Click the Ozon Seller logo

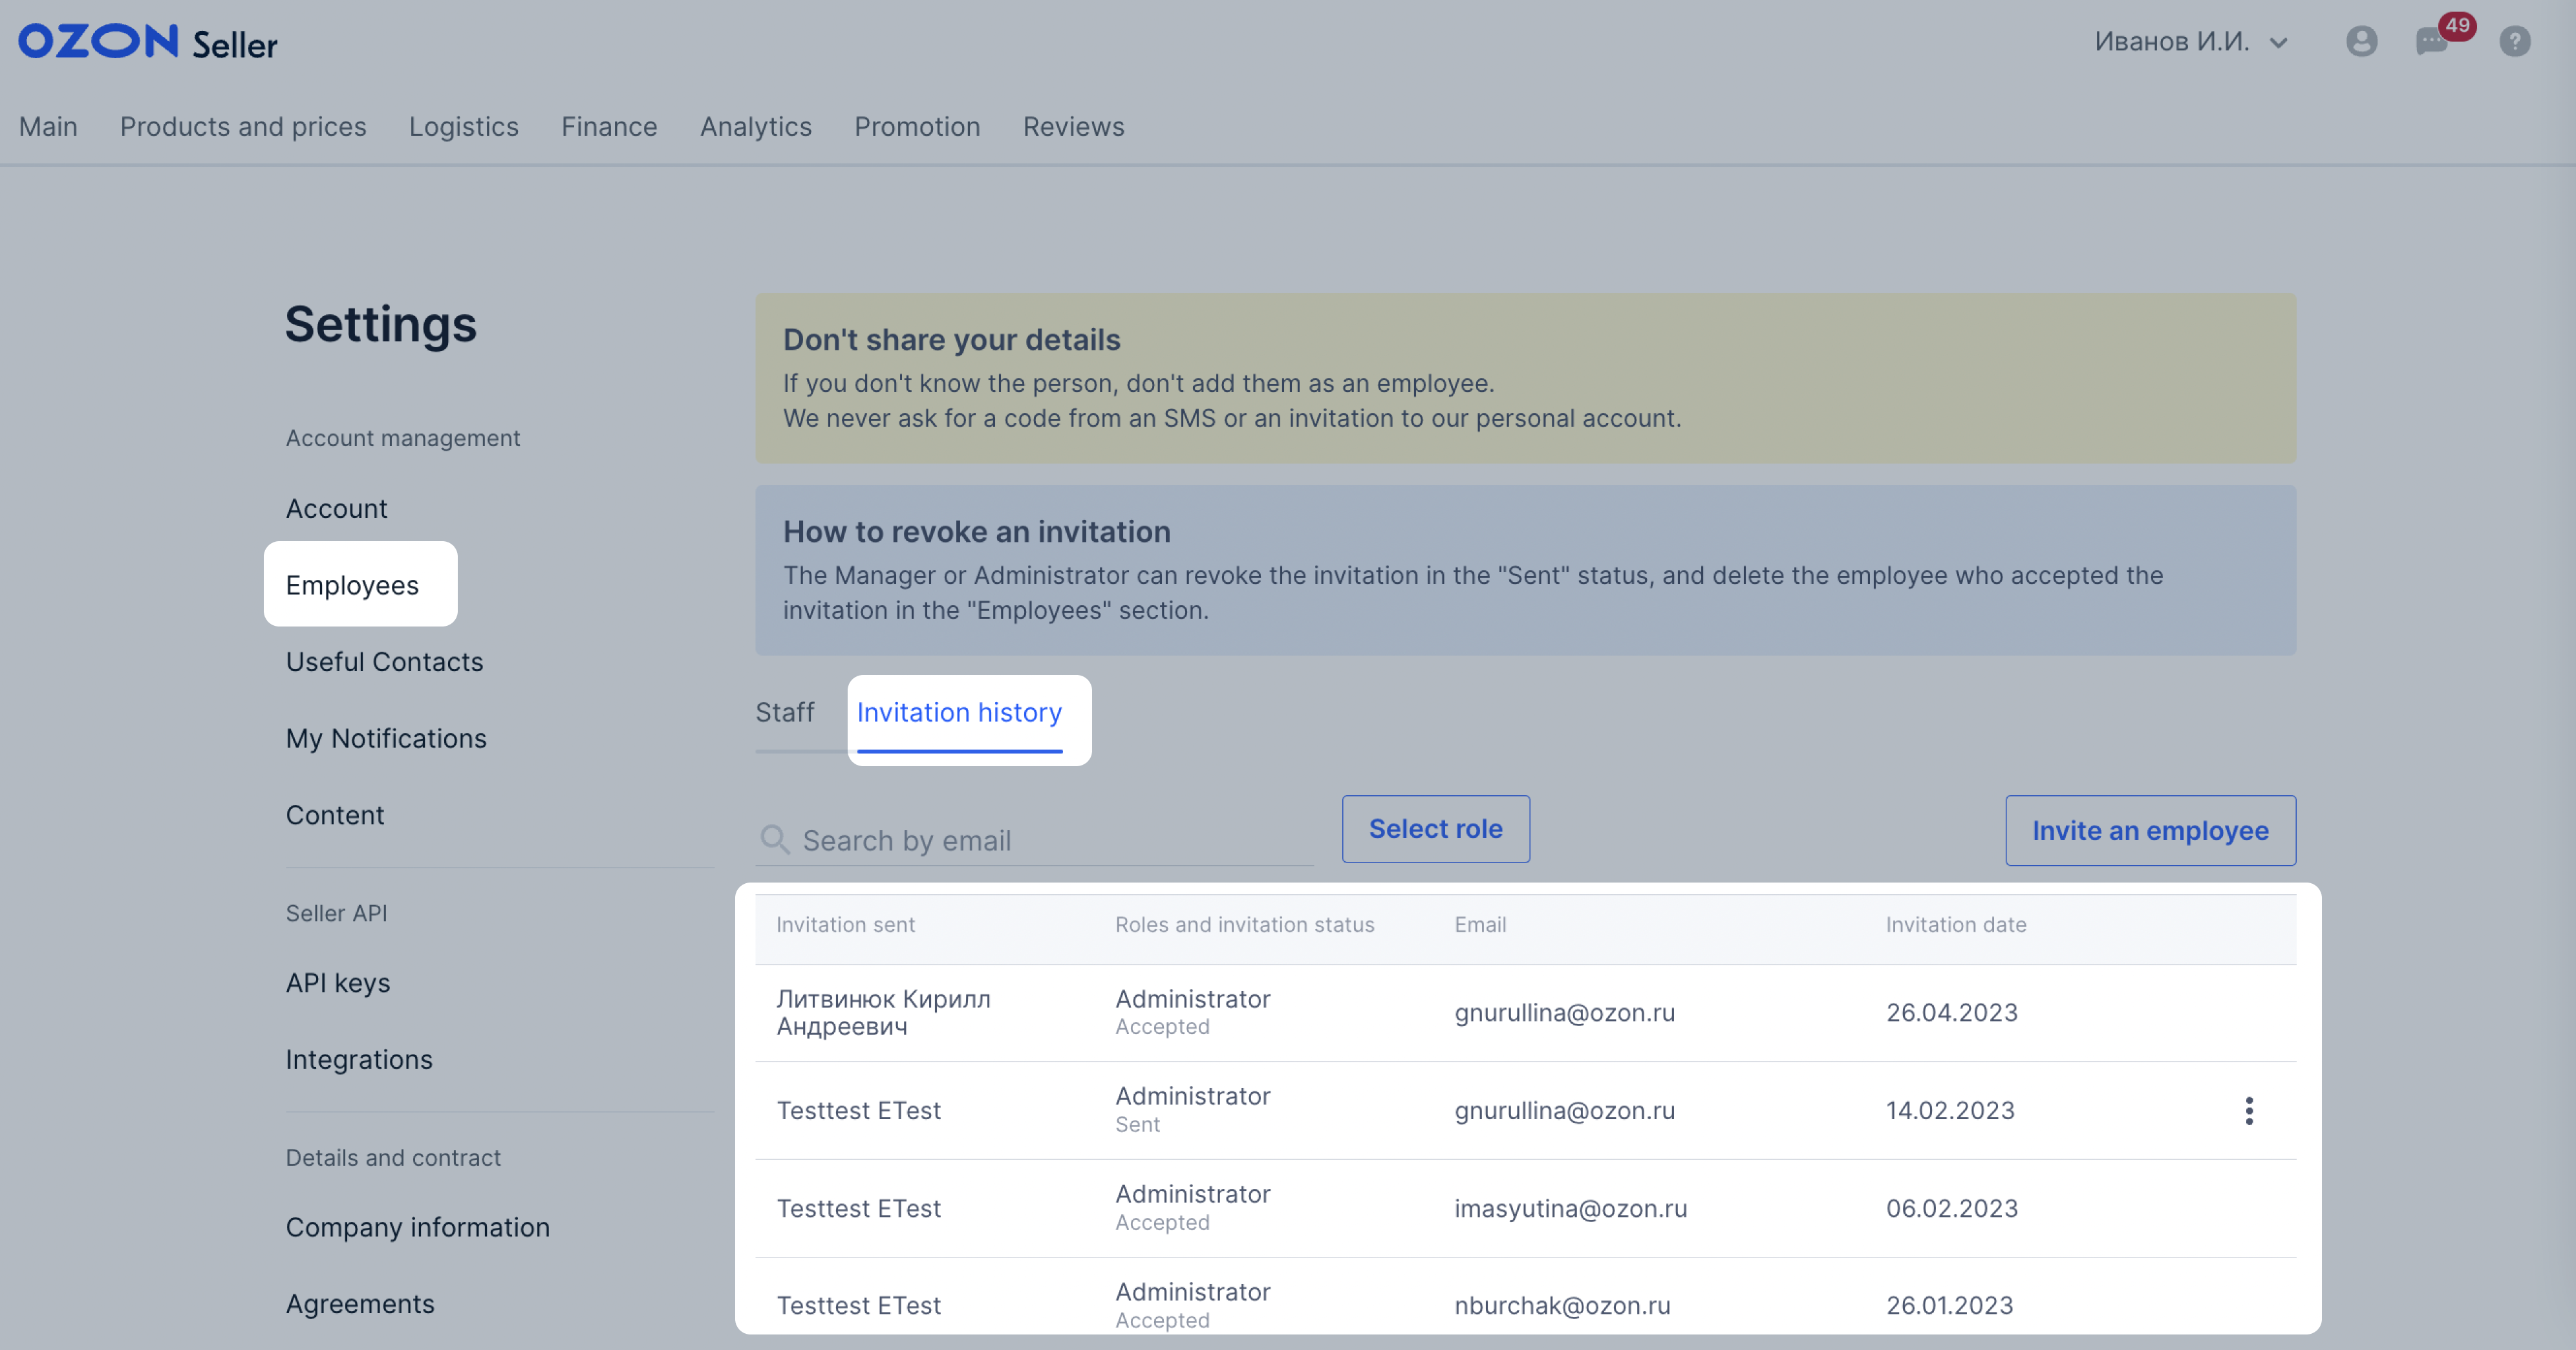tap(148, 42)
